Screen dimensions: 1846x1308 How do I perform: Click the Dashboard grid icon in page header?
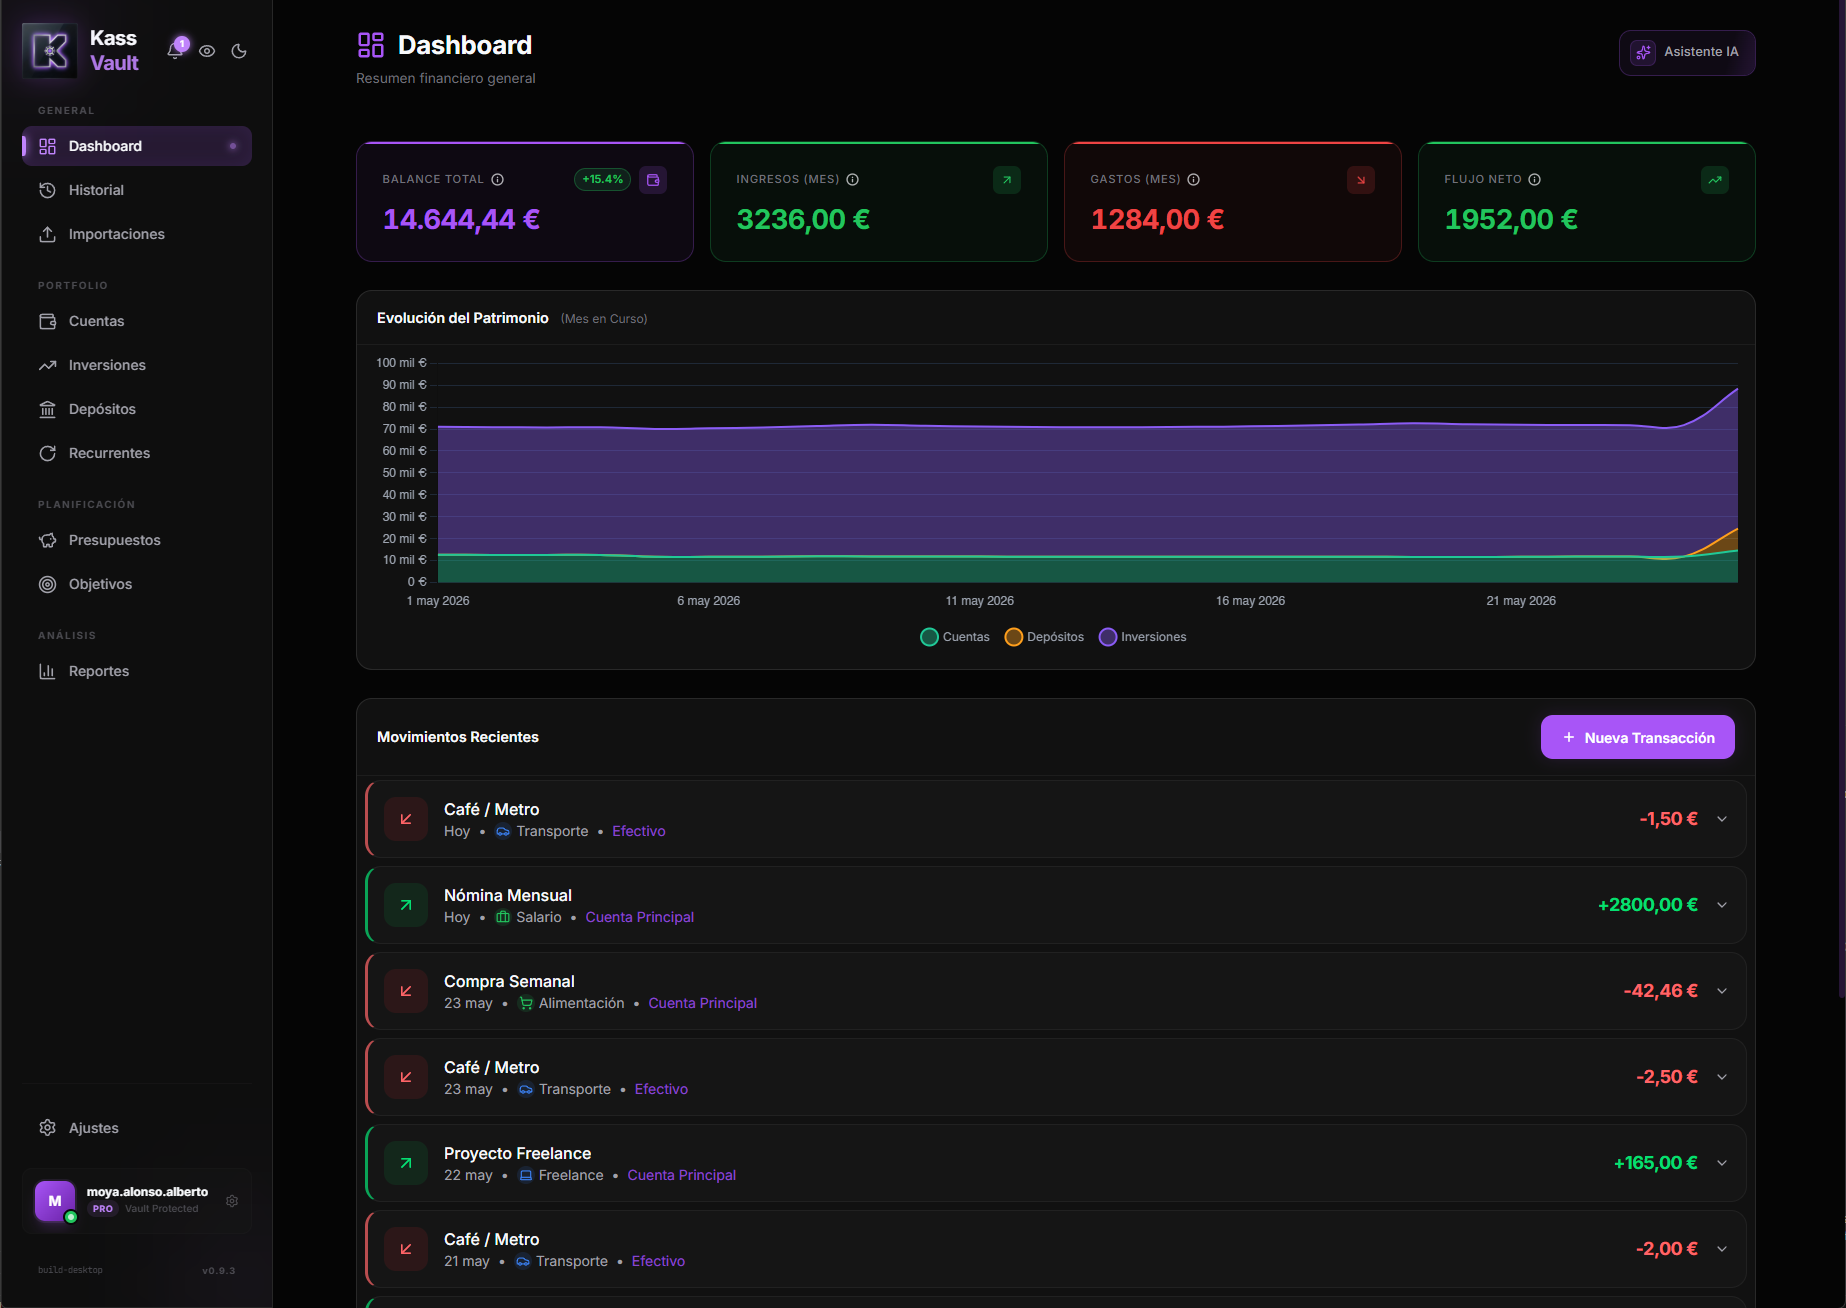click(371, 45)
